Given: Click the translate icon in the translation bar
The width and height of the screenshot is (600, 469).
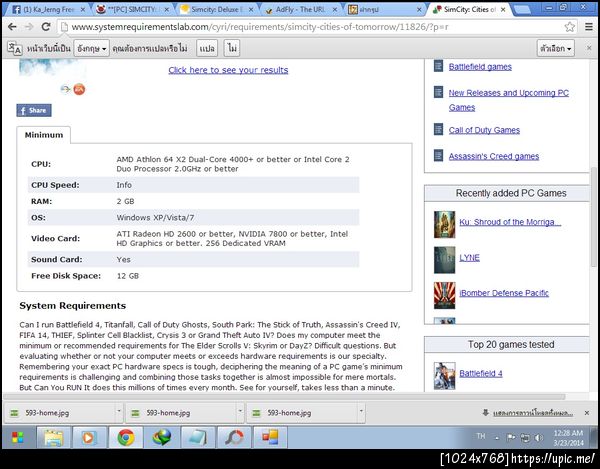Looking at the screenshot, I should [15, 48].
